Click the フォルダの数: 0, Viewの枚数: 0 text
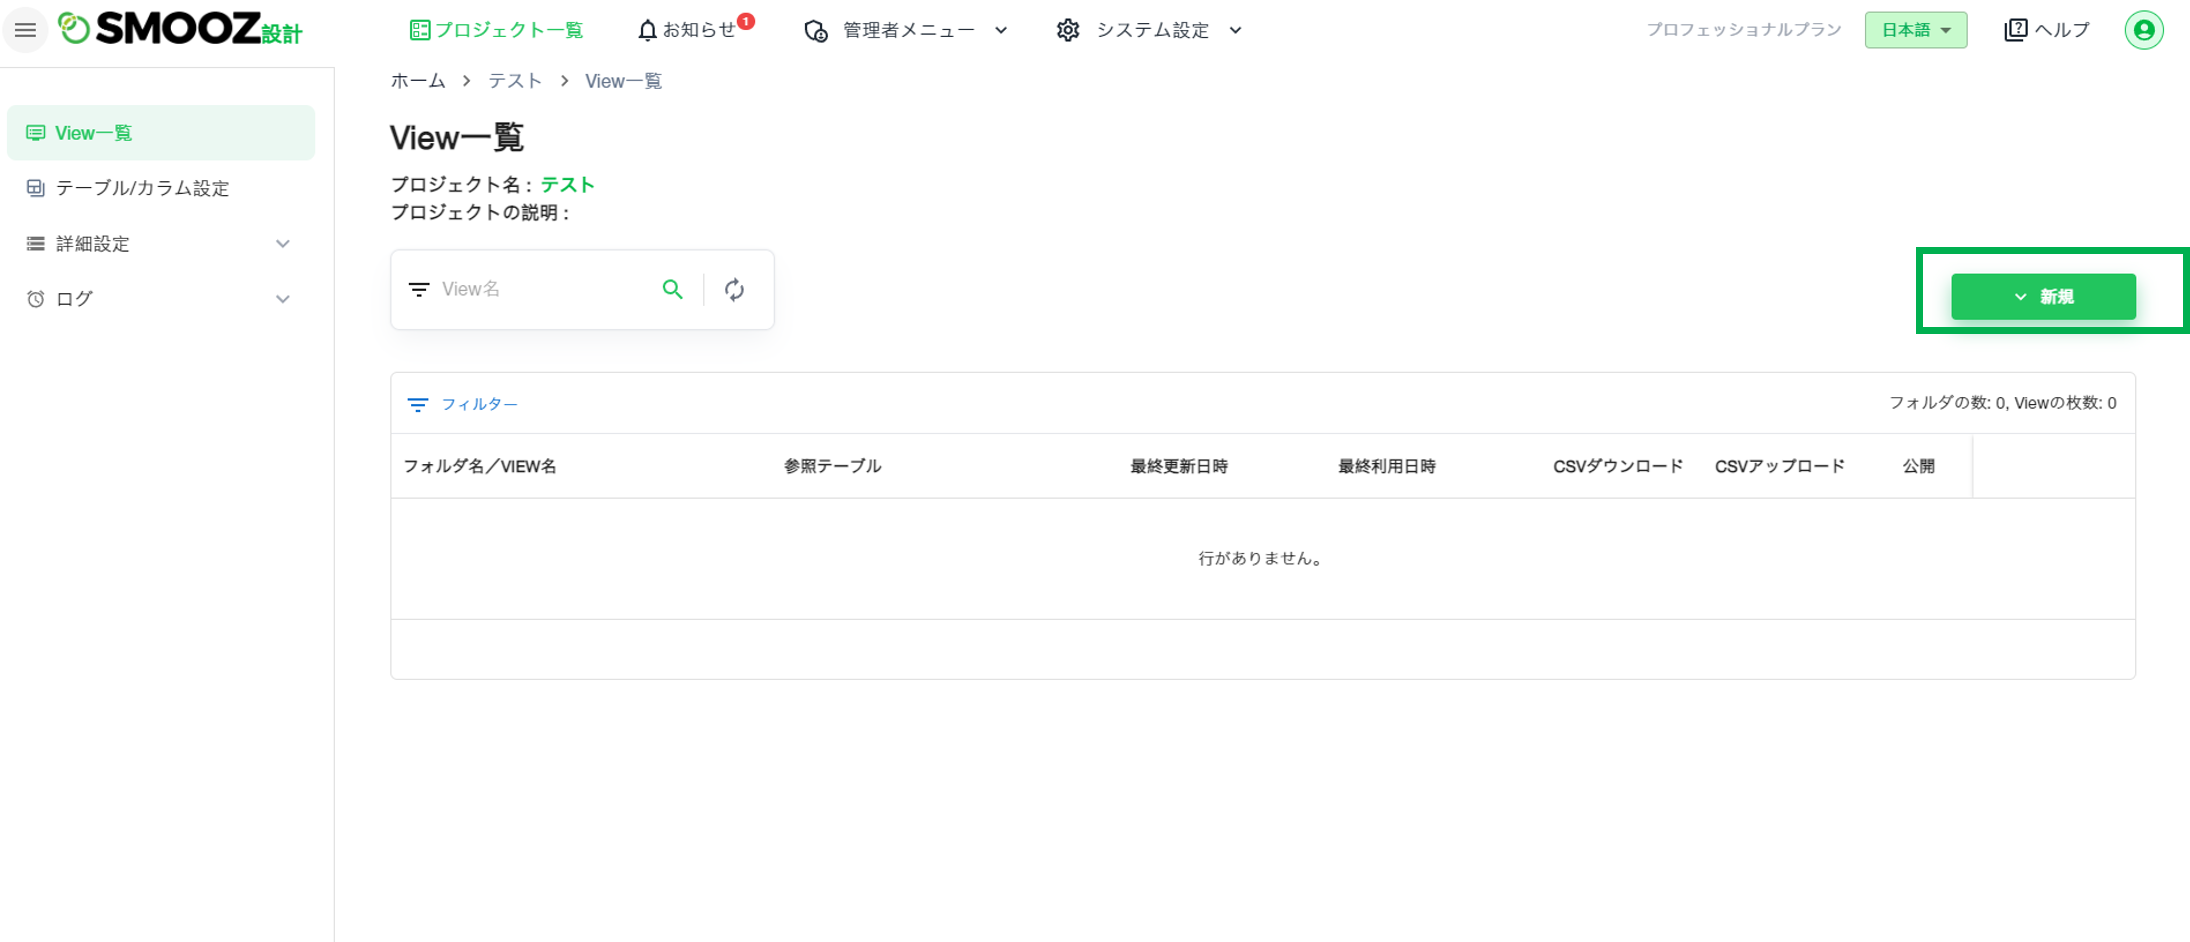This screenshot has width=2190, height=942. [2002, 403]
